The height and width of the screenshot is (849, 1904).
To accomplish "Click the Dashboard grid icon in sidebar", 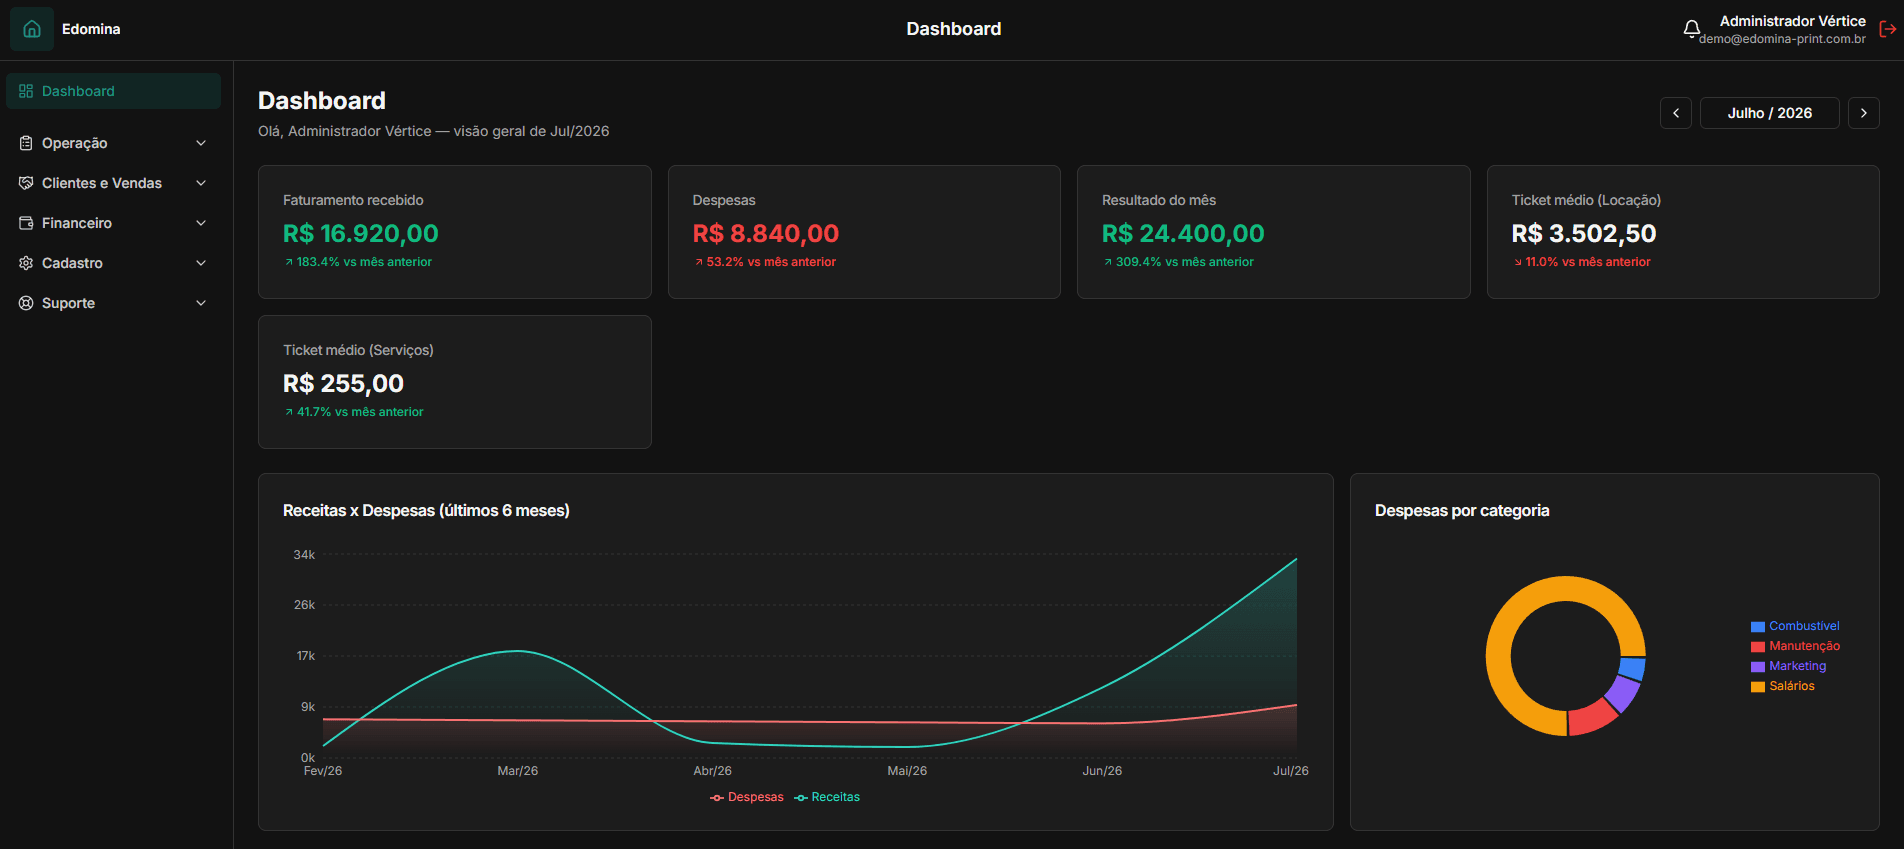I will click(26, 91).
